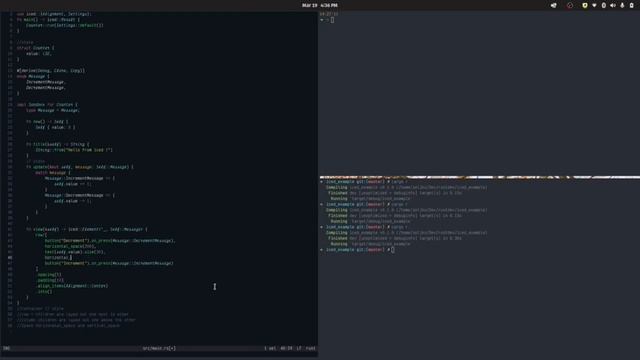Click the struct Counter line
The image size is (640, 360).
(36, 48)
